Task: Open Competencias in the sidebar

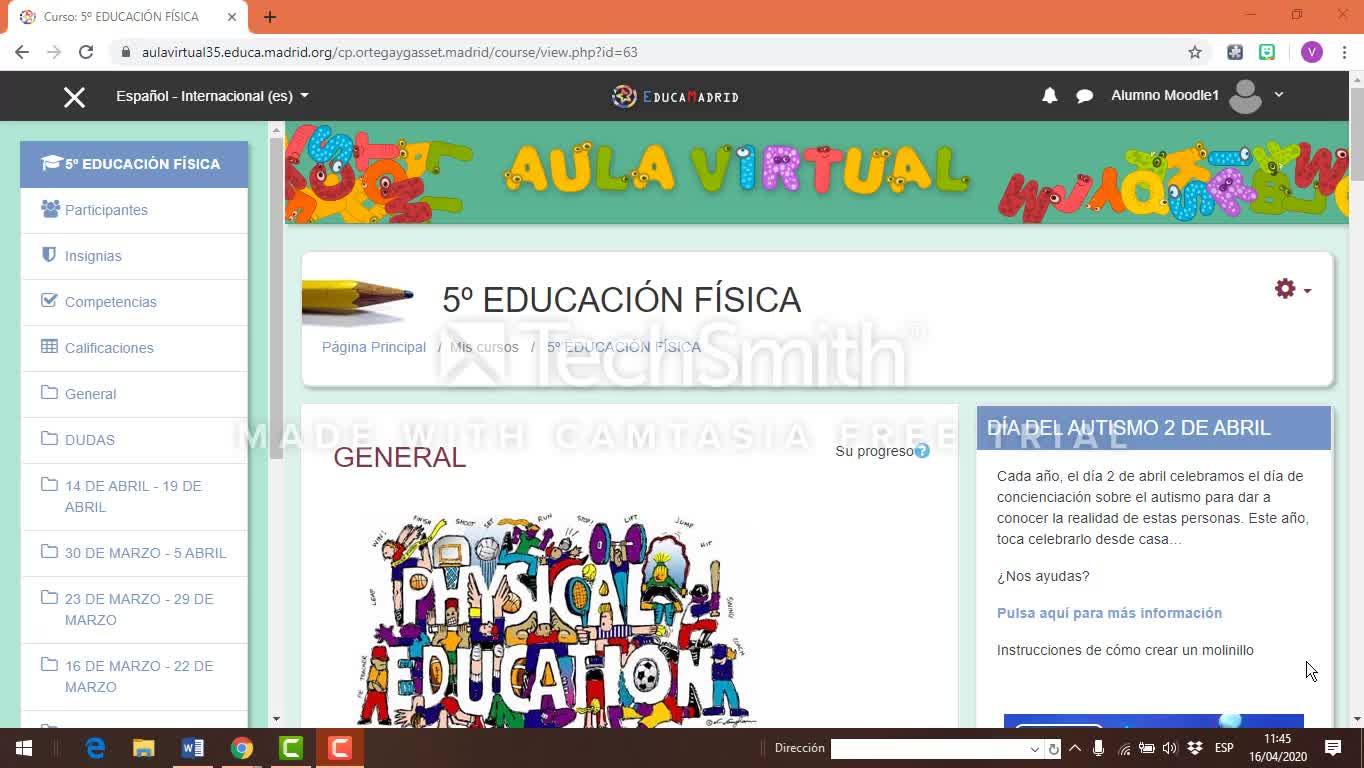Action: [x=134, y=302]
